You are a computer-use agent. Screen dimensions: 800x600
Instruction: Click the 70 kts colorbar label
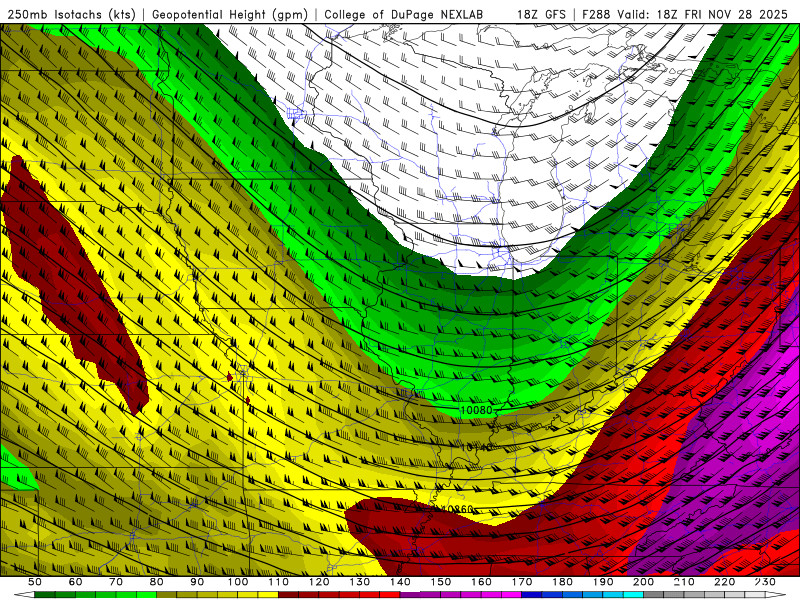click(x=116, y=582)
